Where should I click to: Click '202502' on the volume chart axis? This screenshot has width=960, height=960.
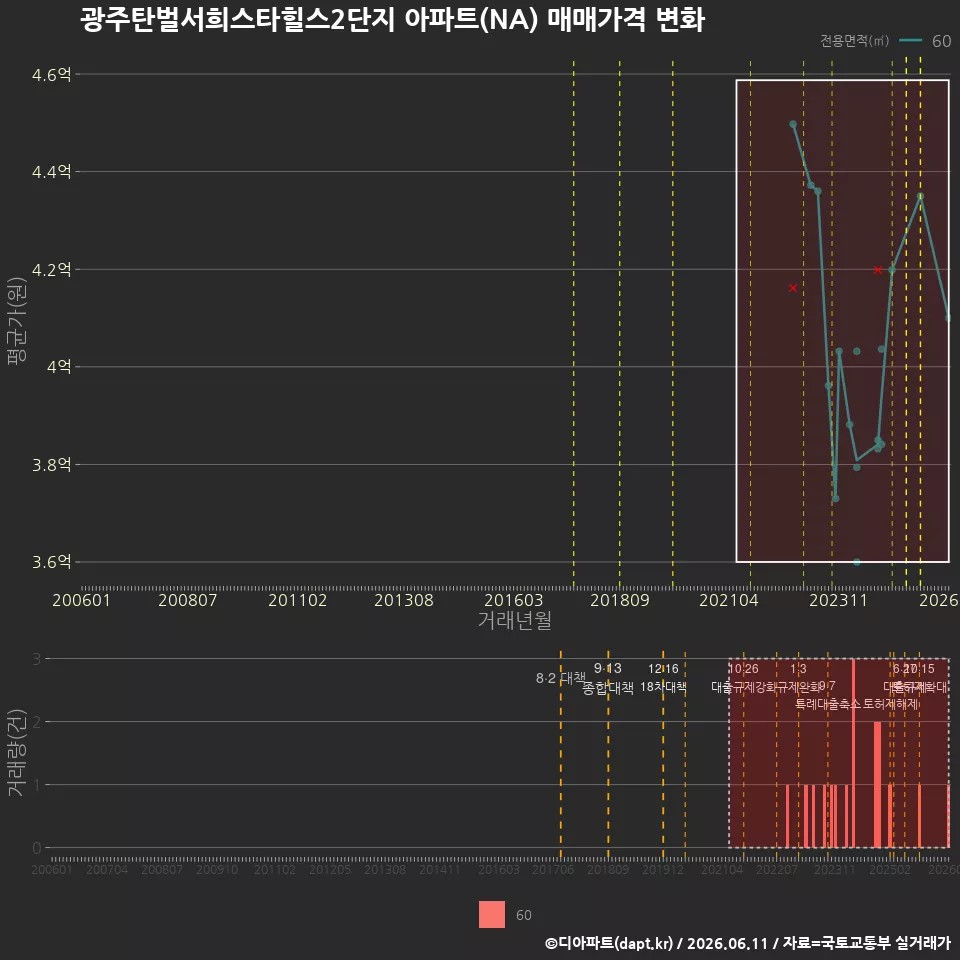coord(890,869)
